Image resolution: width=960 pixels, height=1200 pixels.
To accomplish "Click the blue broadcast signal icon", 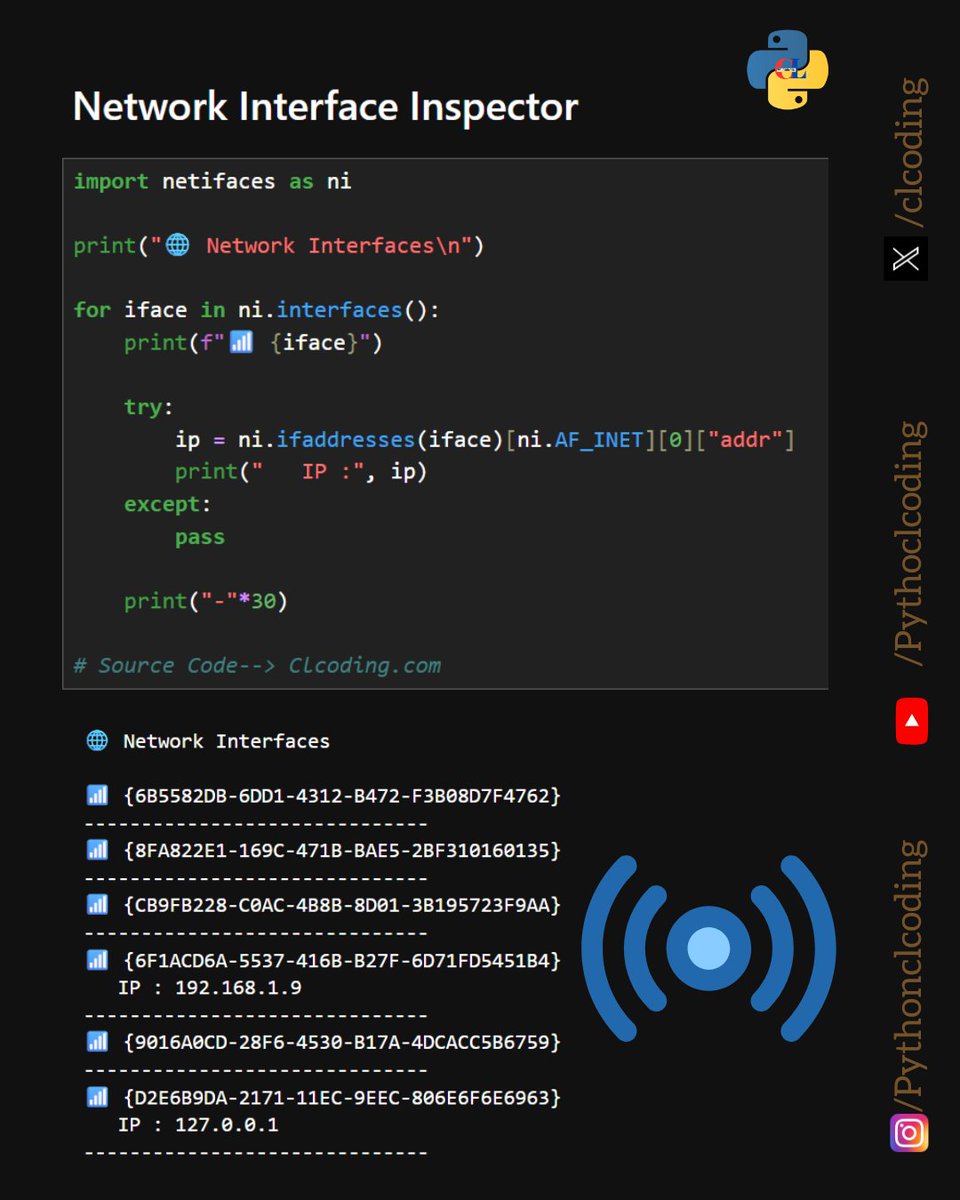I will tap(708, 947).
